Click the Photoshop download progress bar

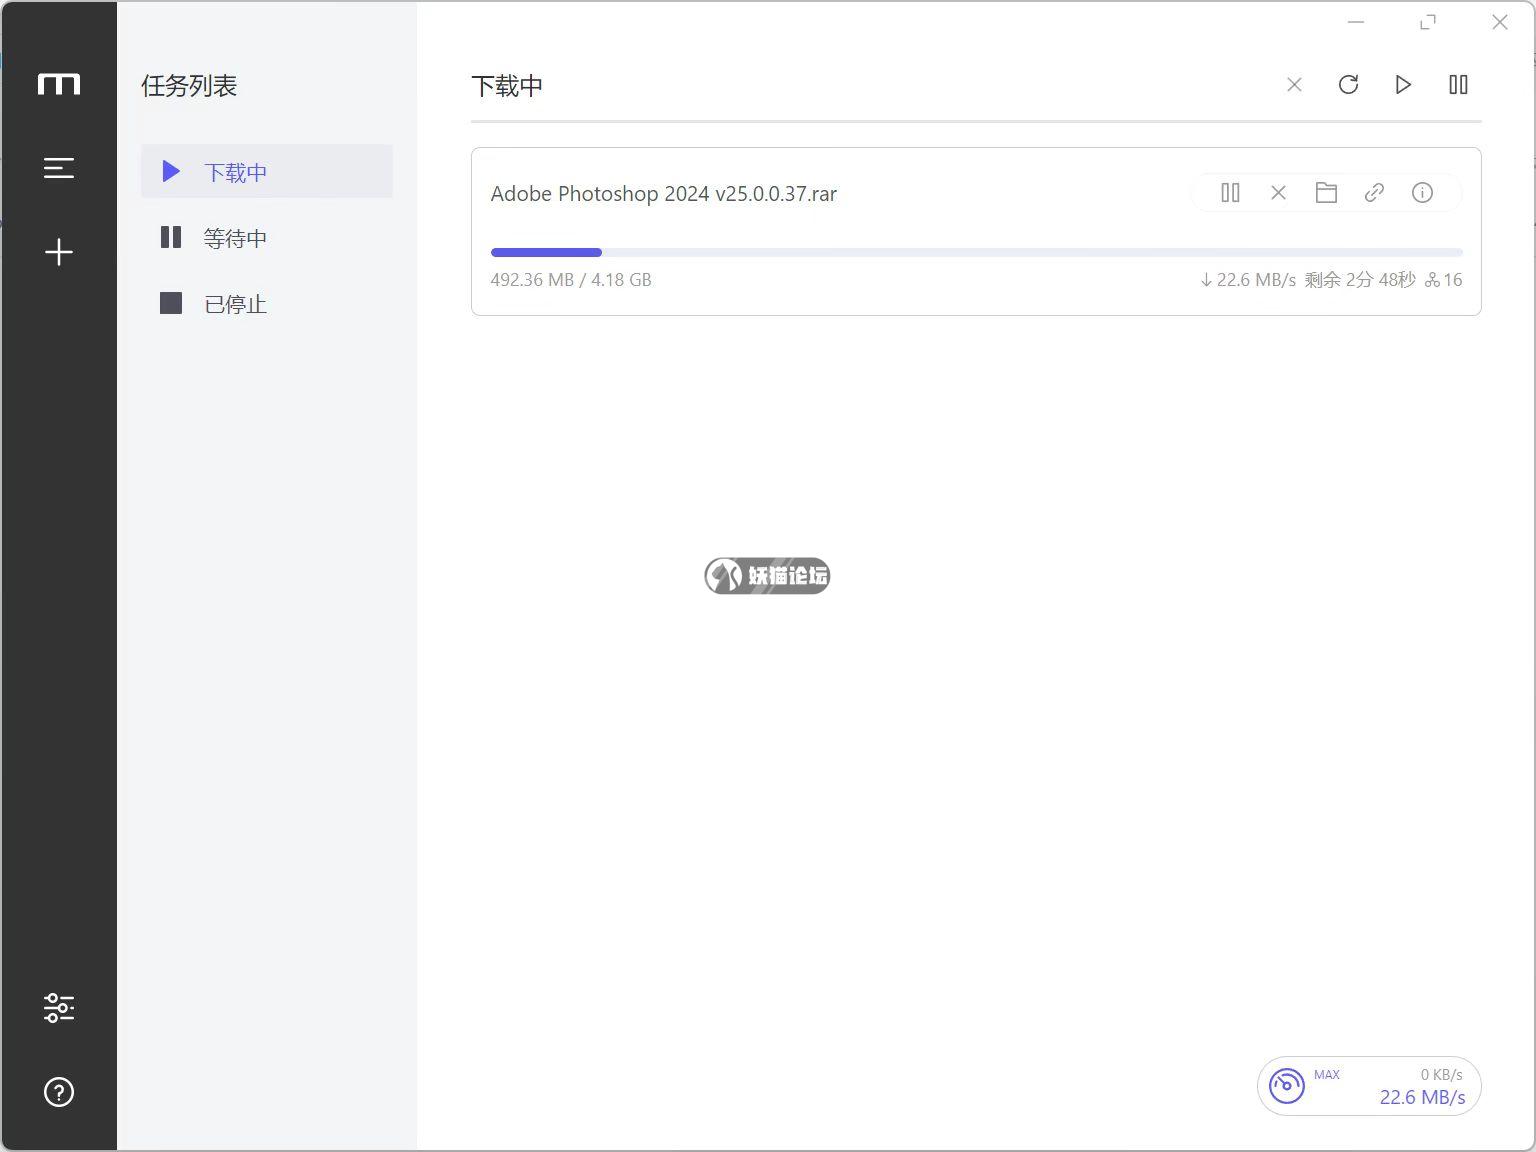976,252
